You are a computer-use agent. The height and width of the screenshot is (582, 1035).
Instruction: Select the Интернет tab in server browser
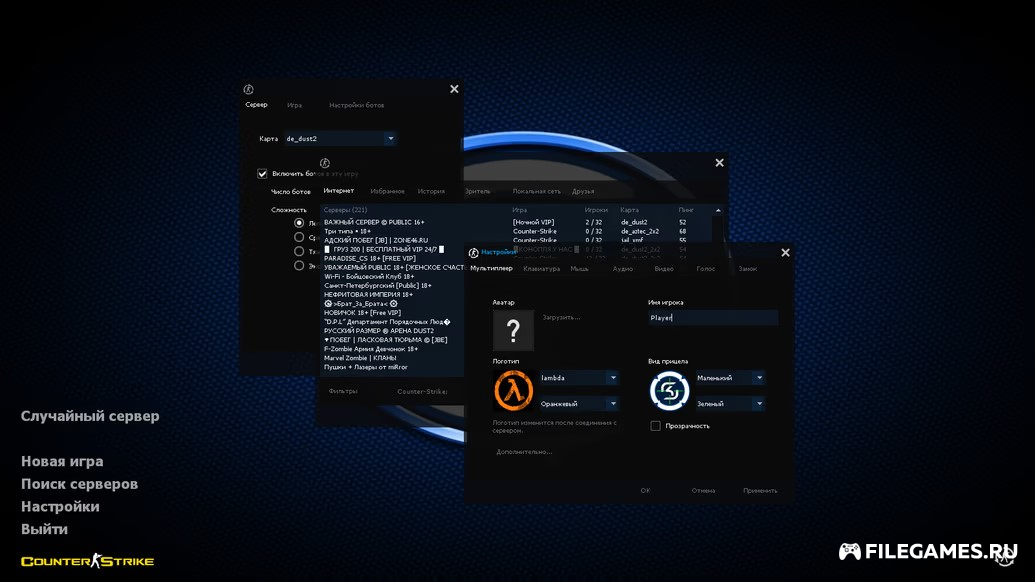[x=339, y=191]
